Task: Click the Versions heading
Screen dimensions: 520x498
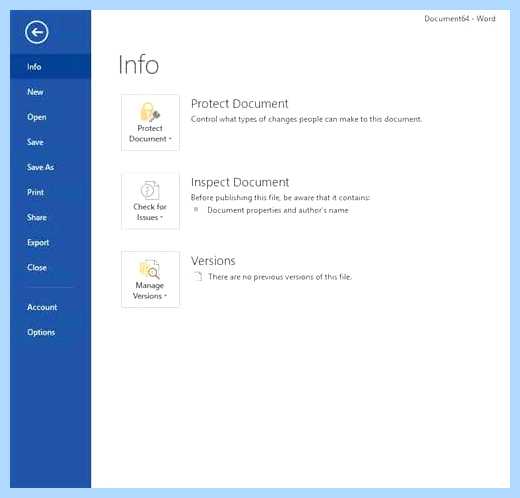Action: 213,261
